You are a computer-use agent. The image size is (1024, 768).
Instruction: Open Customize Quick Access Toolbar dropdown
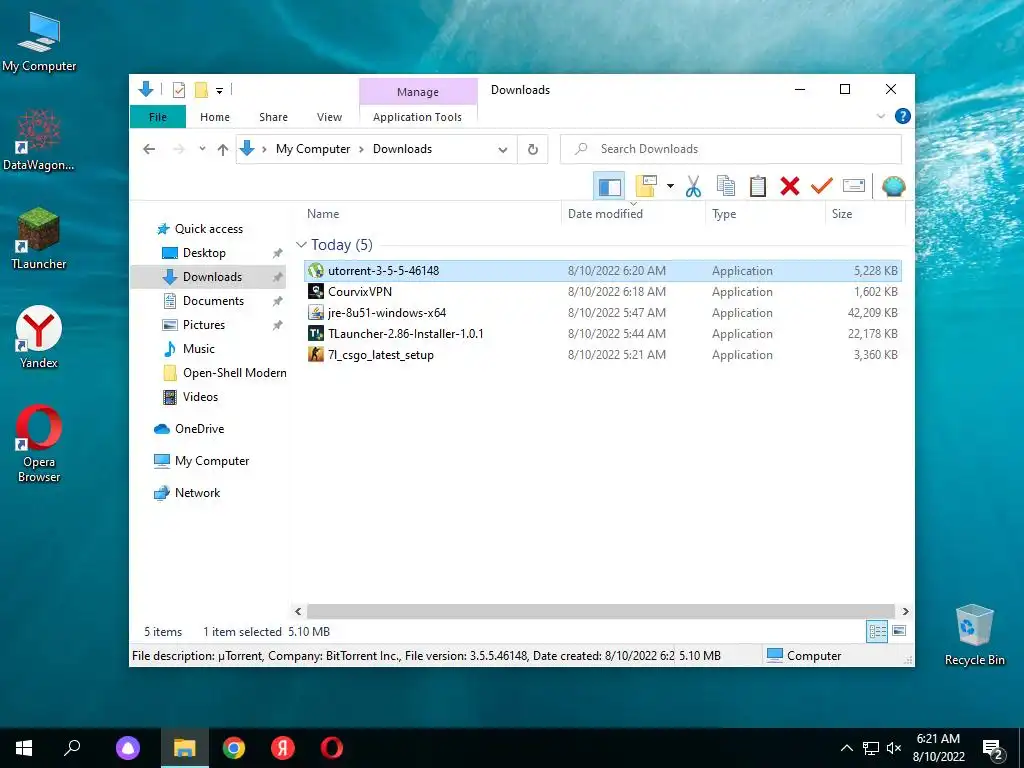click(219, 91)
